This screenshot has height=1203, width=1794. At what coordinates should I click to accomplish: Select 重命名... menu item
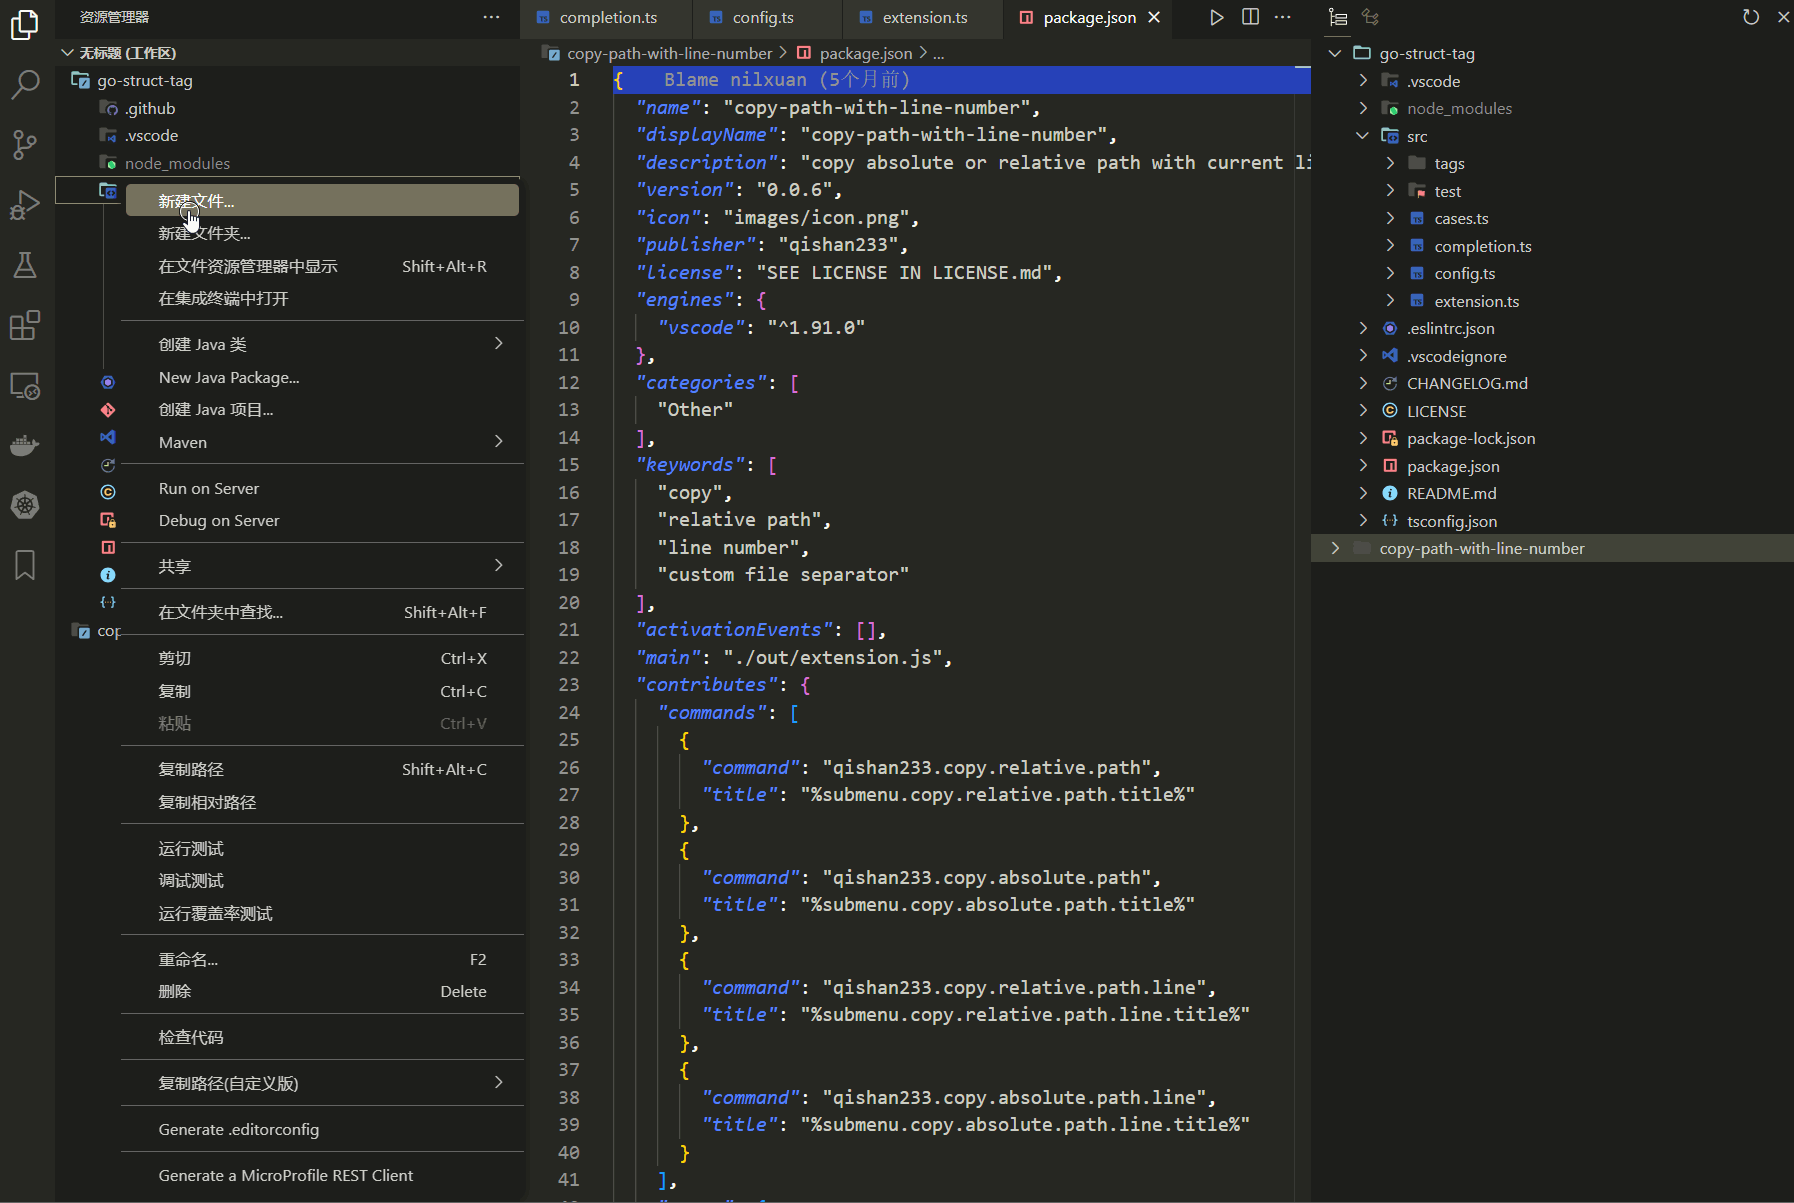tap(322, 959)
